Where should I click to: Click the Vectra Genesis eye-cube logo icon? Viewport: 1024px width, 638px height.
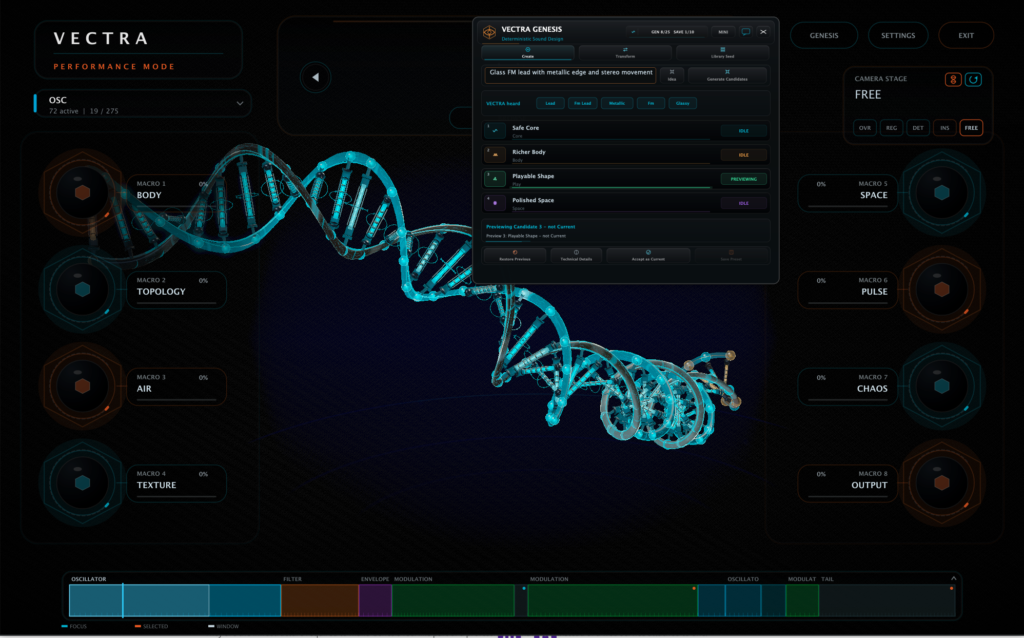(x=489, y=32)
